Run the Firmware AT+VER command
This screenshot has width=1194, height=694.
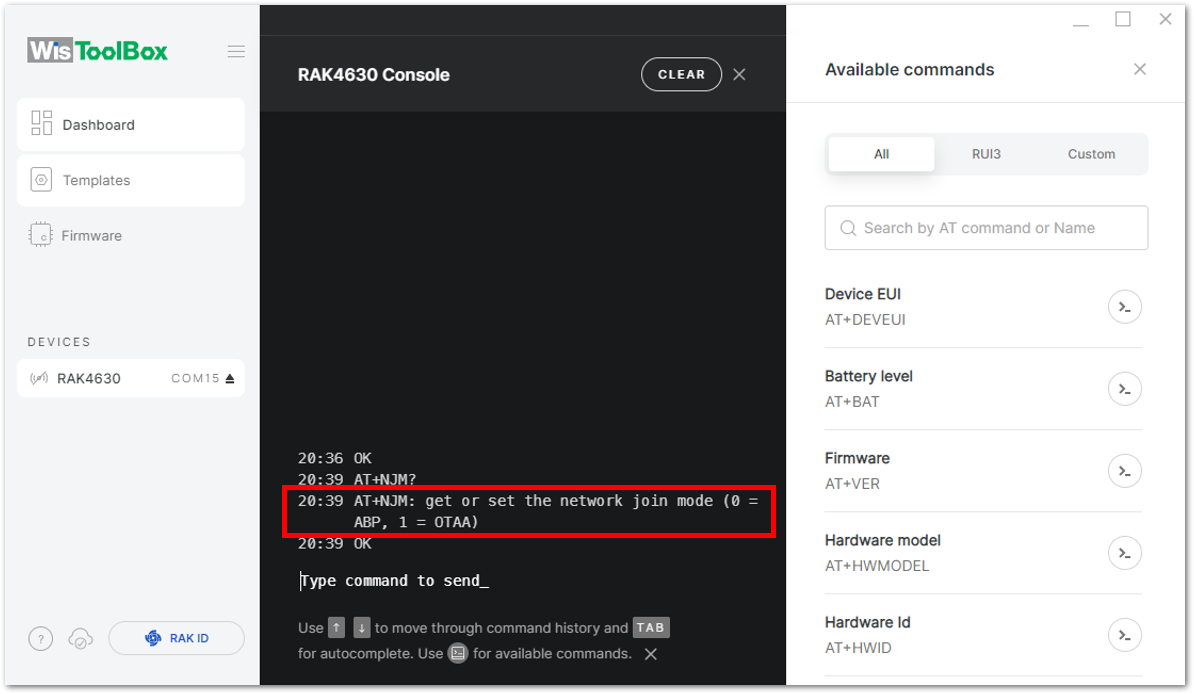click(1125, 472)
